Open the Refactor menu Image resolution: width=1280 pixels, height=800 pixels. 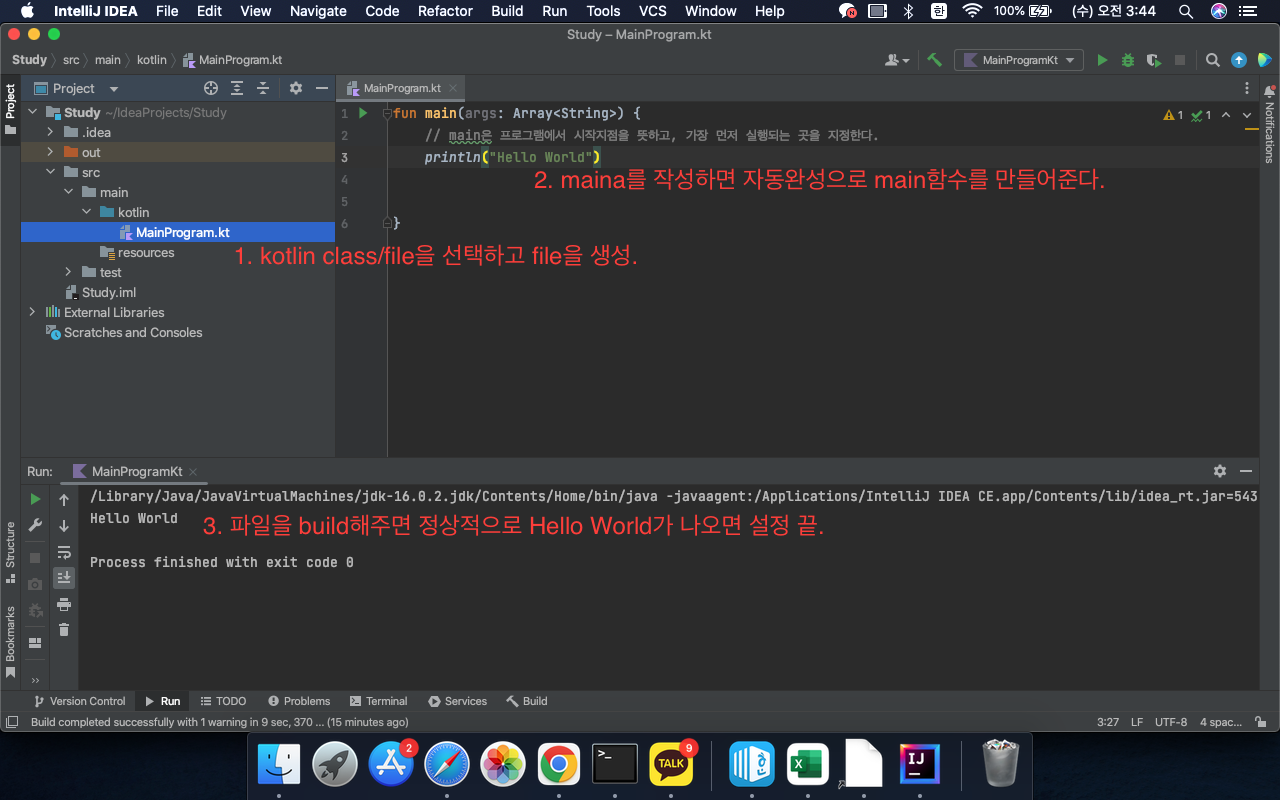pyautogui.click(x=445, y=11)
